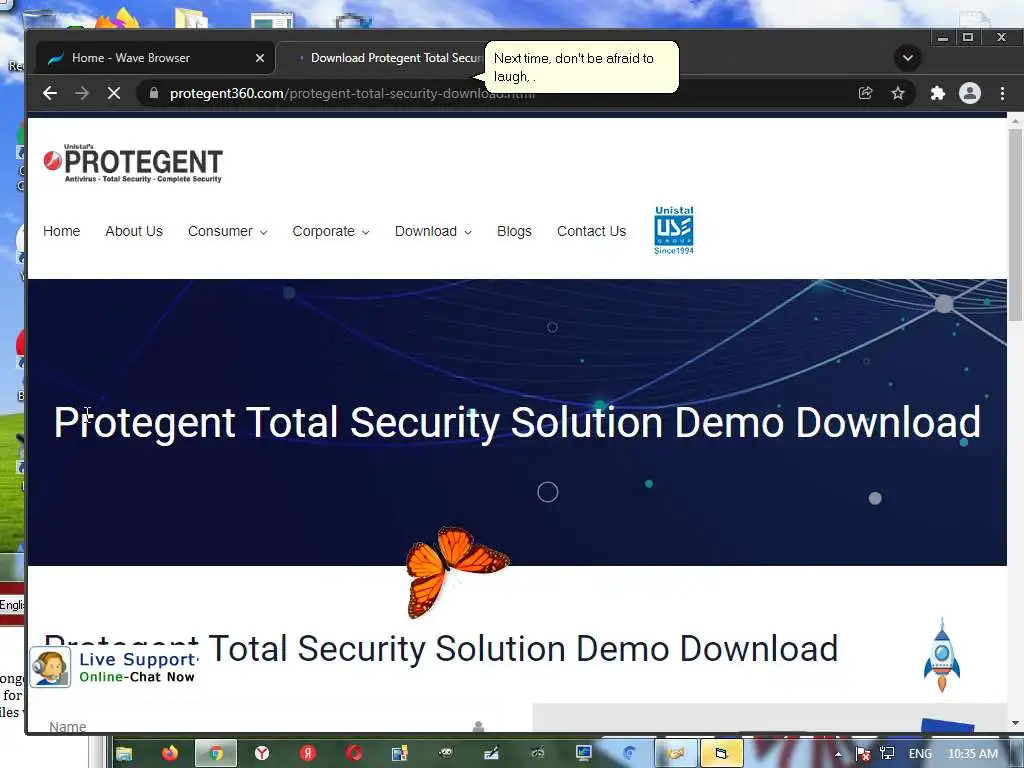Select the handshake taskbar application
Screen dimensions: 1024x768
coord(675,754)
